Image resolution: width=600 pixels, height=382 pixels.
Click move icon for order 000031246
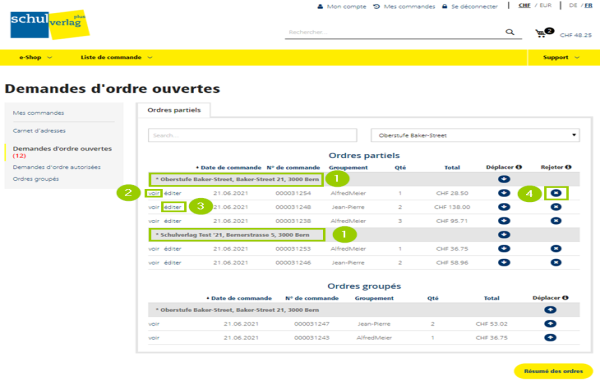[x=504, y=263]
